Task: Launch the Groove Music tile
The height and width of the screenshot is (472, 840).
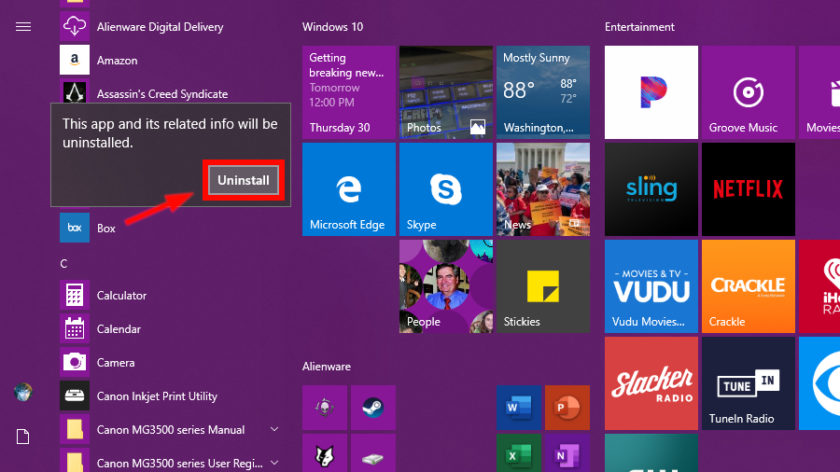Action: [748, 92]
